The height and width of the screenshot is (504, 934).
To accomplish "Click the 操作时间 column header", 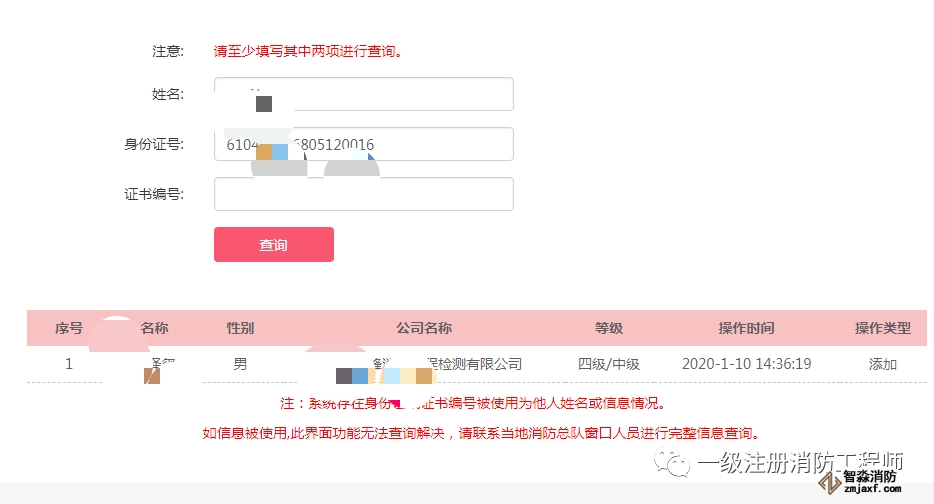I will [x=746, y=328].
